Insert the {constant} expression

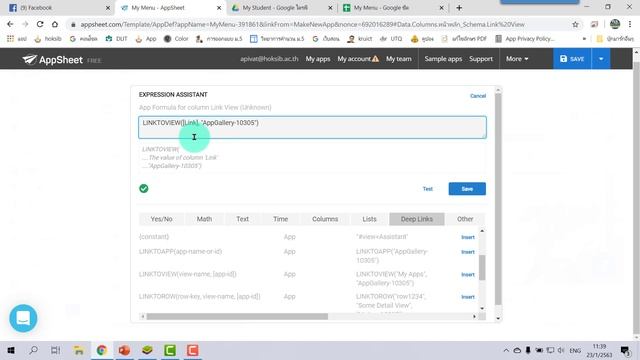point(468,237)
